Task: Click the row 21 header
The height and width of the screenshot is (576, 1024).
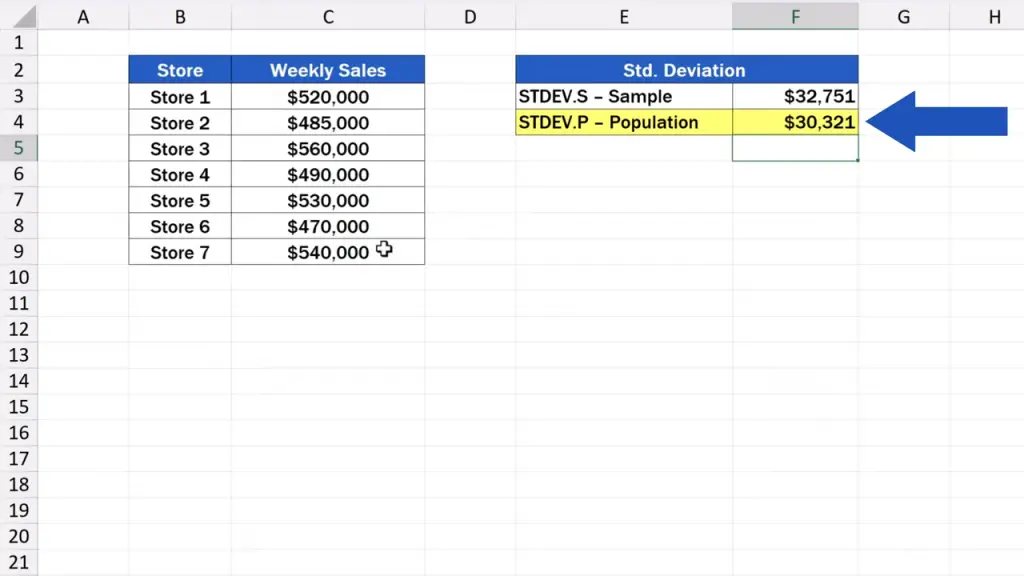Action: click(x=18, y=562)
